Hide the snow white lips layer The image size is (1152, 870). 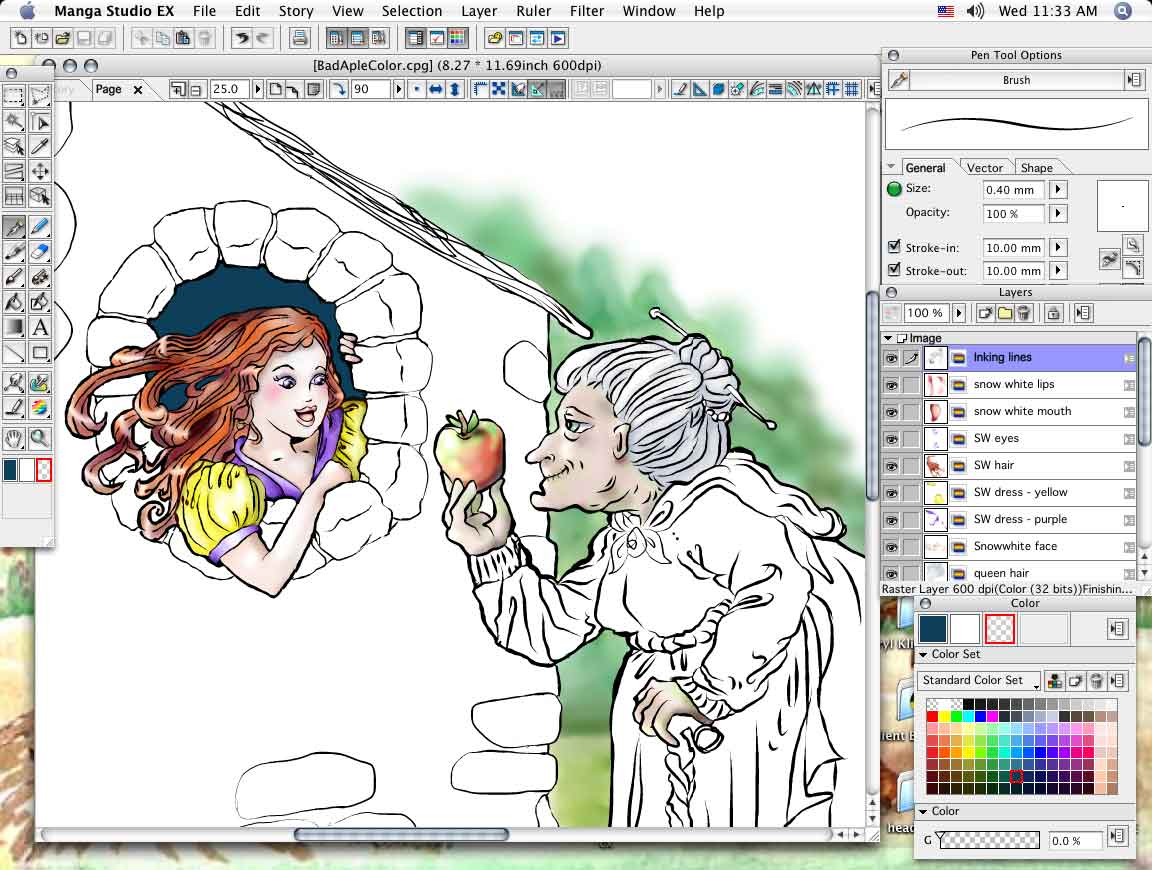[891, 385]
